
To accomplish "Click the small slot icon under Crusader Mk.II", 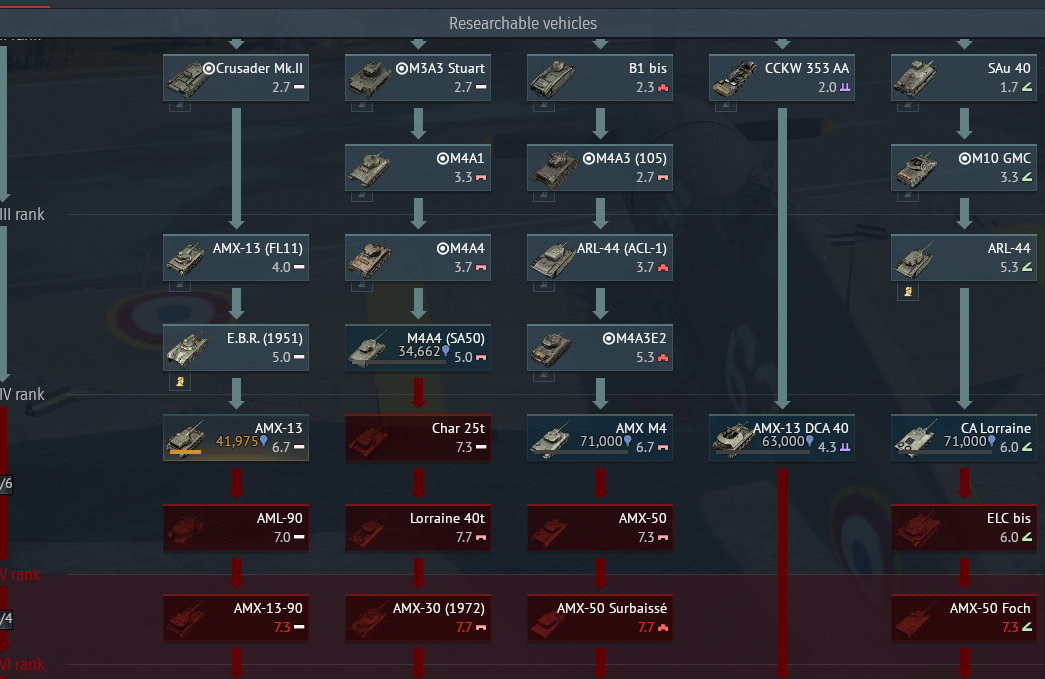I will [180, 106].
